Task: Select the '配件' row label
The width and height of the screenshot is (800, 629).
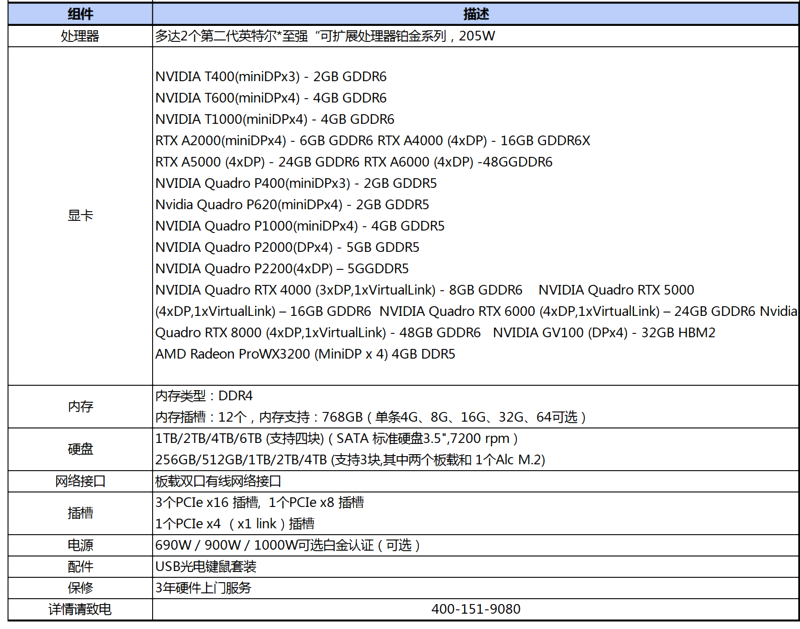Action: click(x=80, y=567)
